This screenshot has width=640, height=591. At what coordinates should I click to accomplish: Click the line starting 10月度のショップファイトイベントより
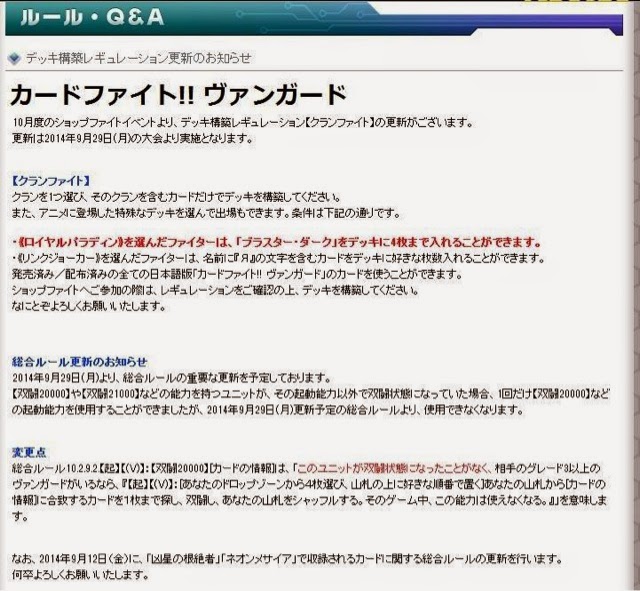(x=242, y=122)
